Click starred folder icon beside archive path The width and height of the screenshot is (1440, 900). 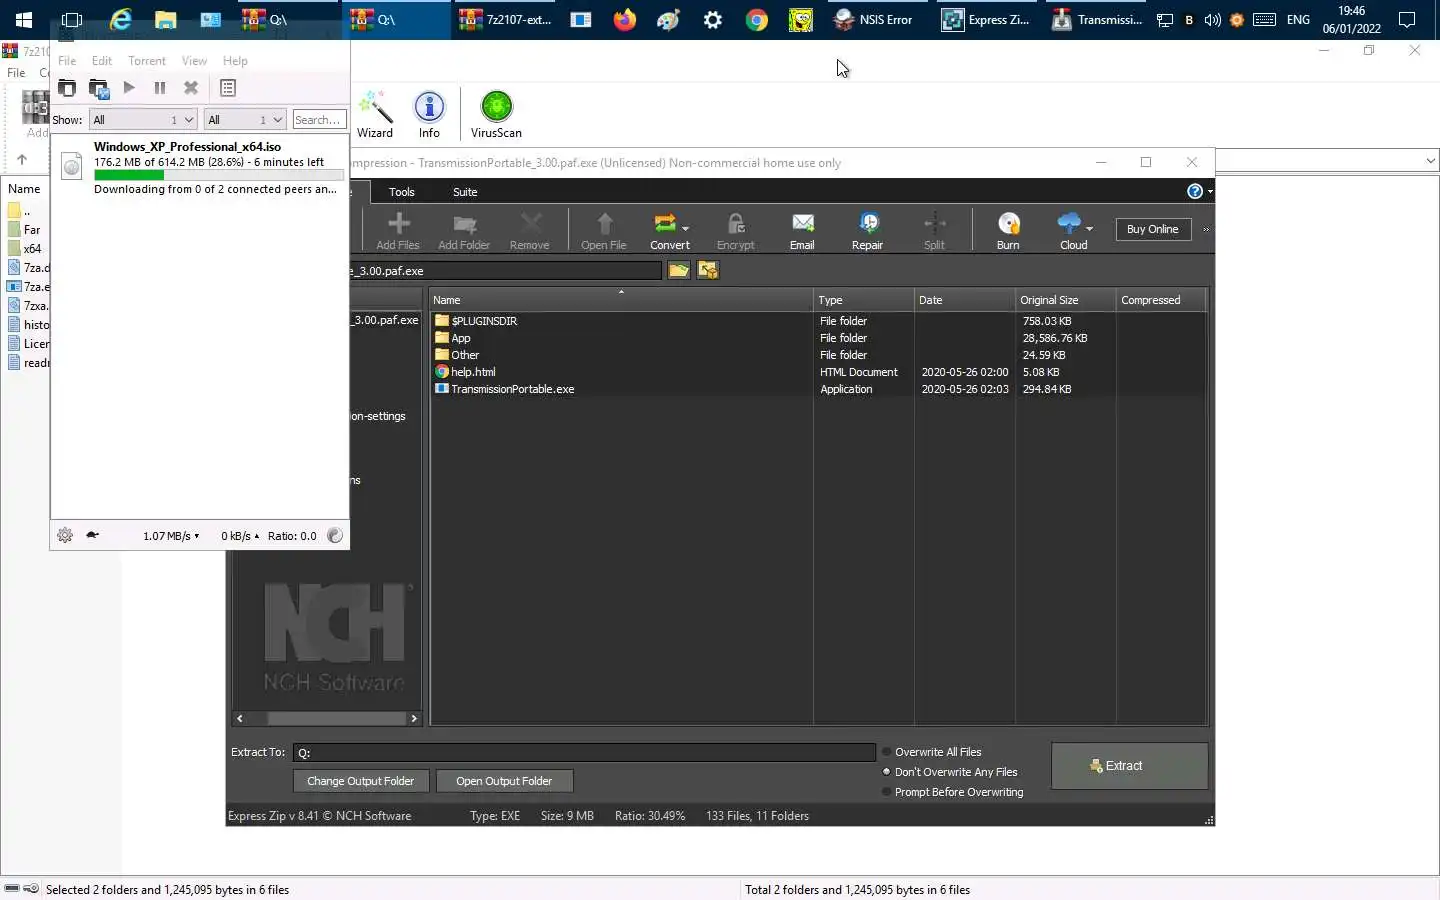pos(708,270)
